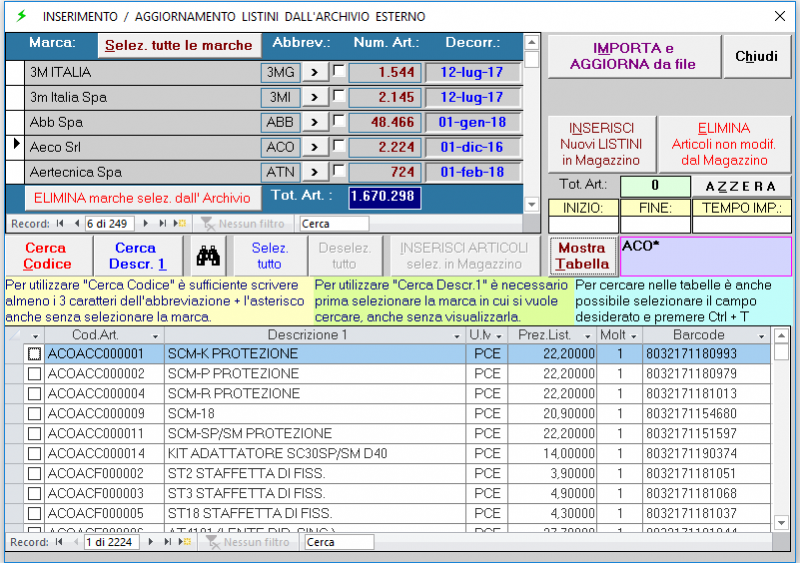
Task: Open the Prez.List. column filter dropdown
Action: coord(587,336)
